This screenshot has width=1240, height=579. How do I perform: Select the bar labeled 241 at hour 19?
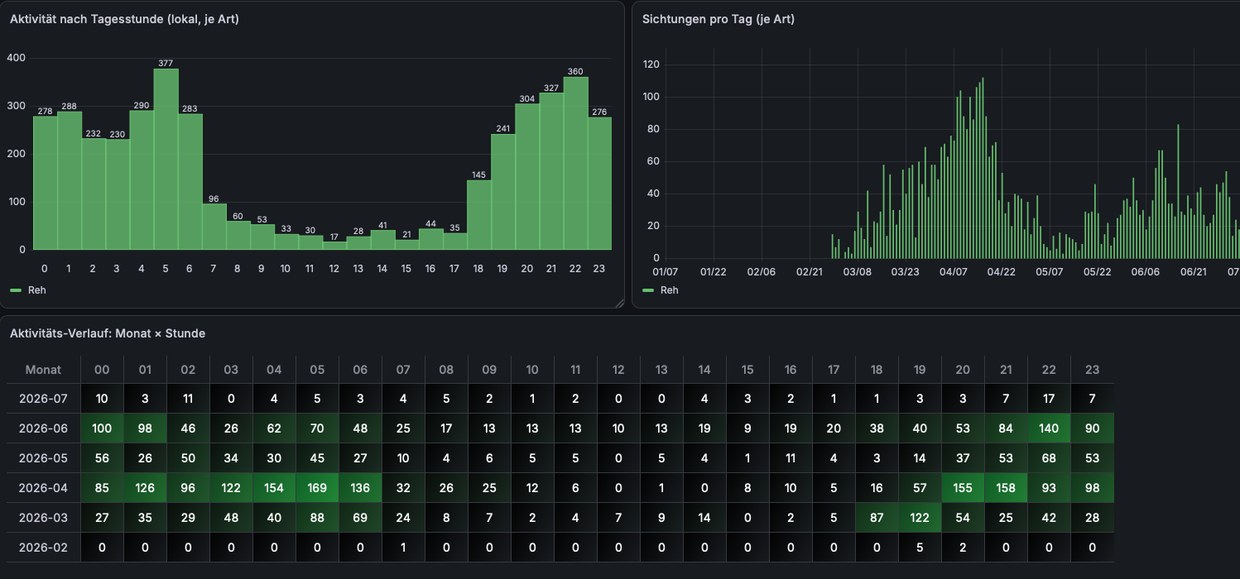coord(503,192)
